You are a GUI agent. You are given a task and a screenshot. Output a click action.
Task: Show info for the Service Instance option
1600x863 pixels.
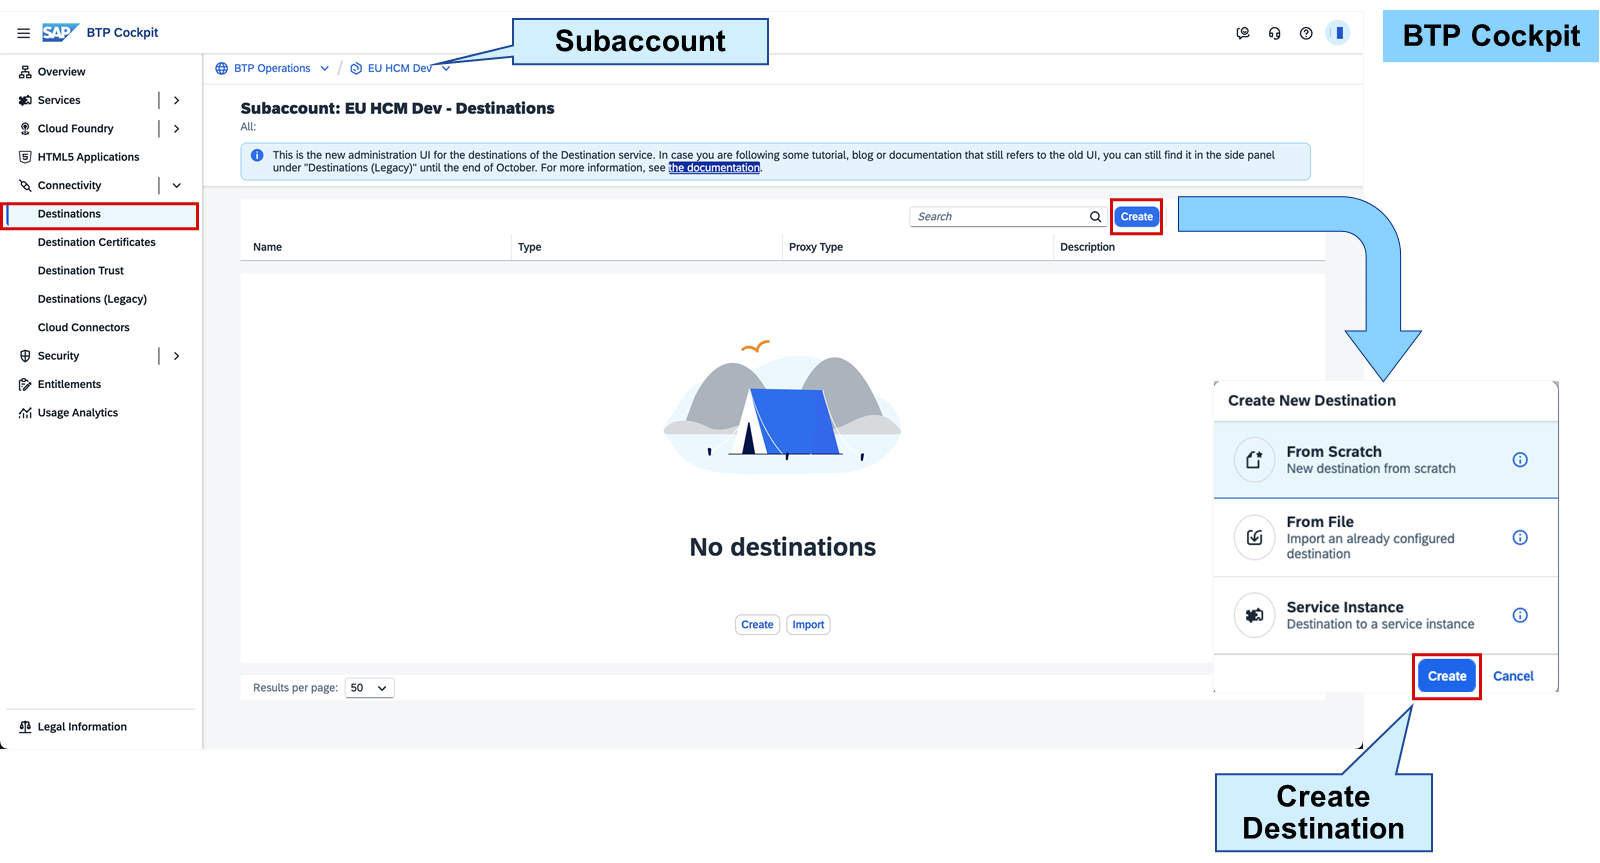1520,615
